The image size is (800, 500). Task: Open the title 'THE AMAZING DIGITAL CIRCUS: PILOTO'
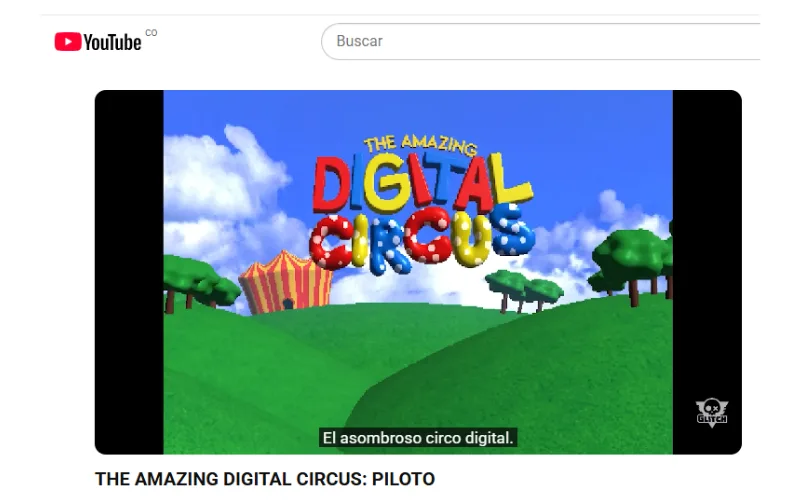point(265,479)
